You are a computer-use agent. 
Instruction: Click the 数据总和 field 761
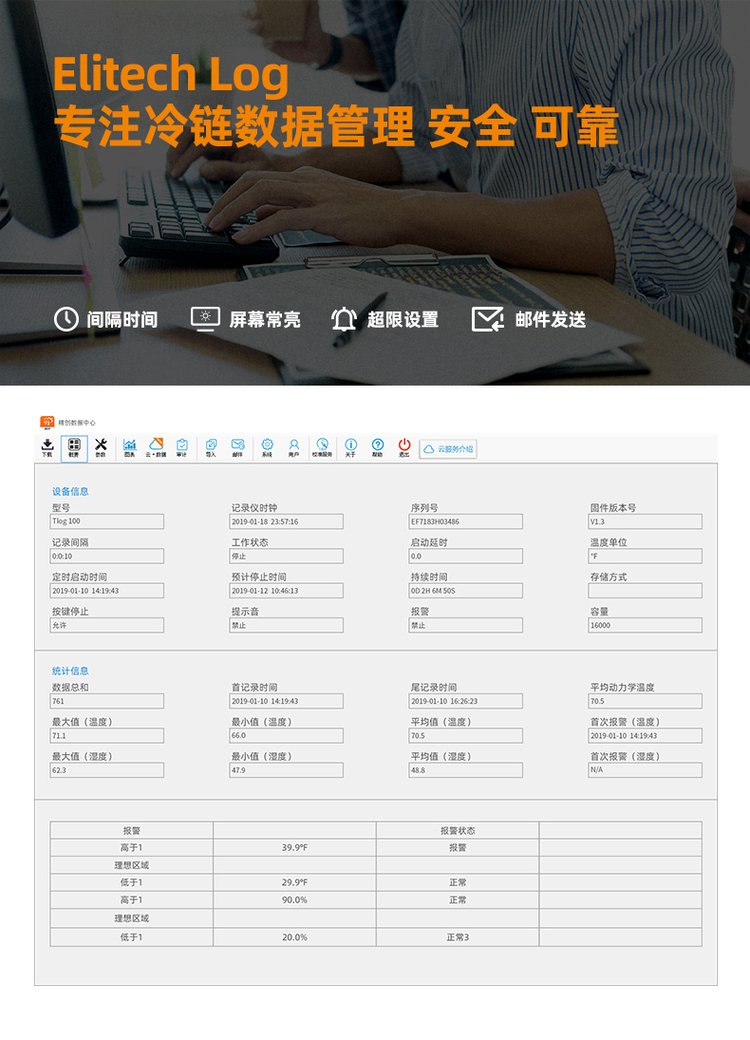[x=107, y=701]
